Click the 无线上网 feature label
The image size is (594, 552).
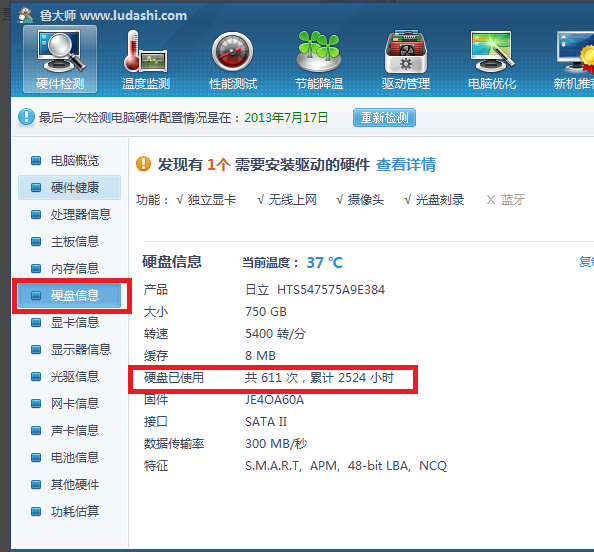click(292, 200)
